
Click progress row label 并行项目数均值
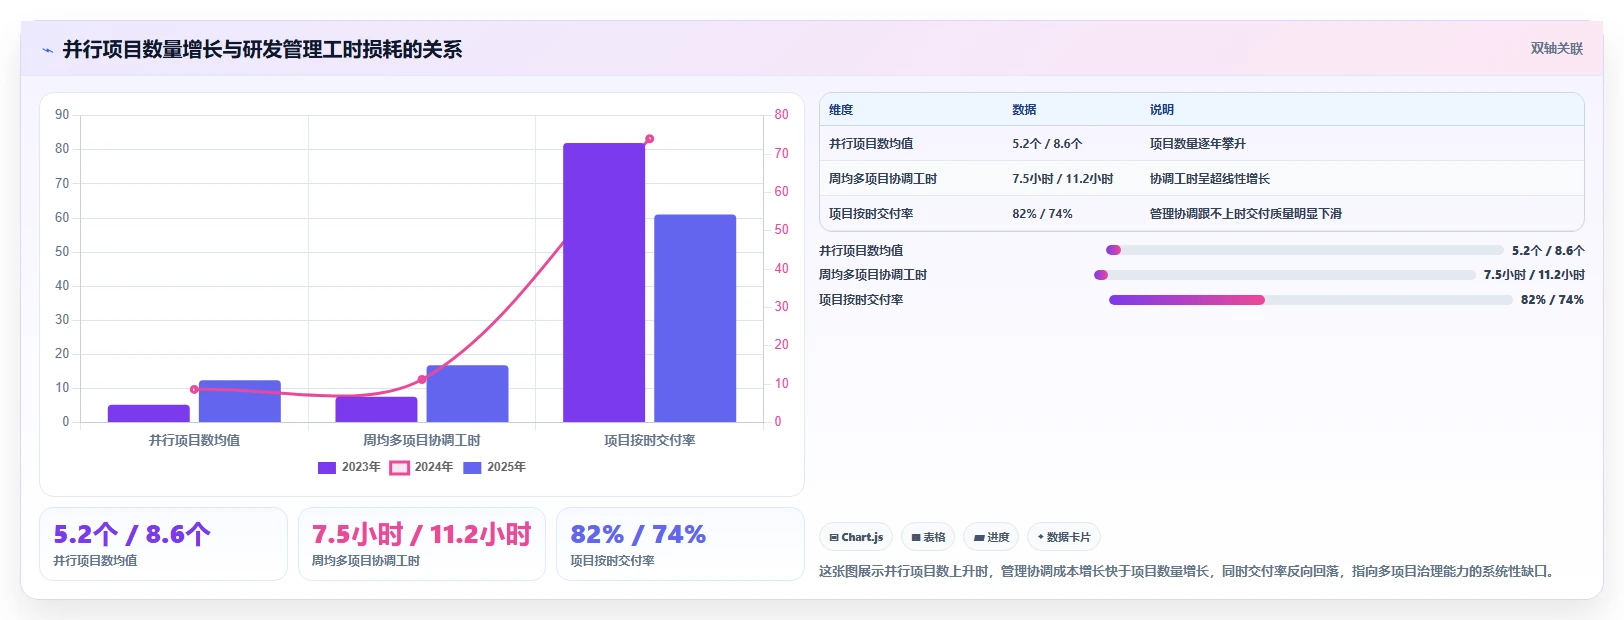point(861,251)
